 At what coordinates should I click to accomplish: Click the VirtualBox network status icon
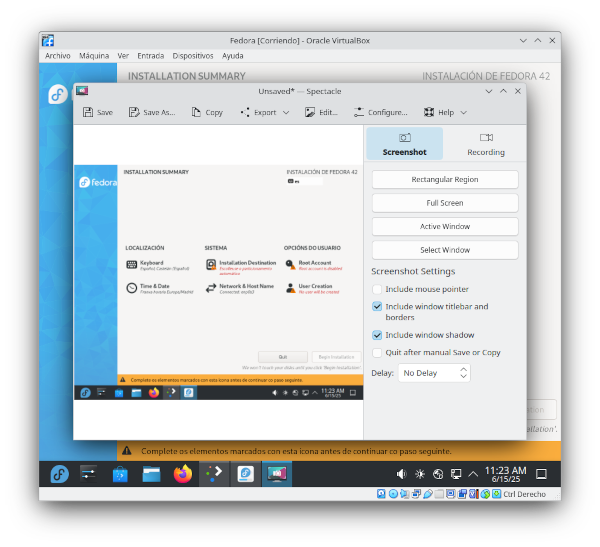point(416,494)
